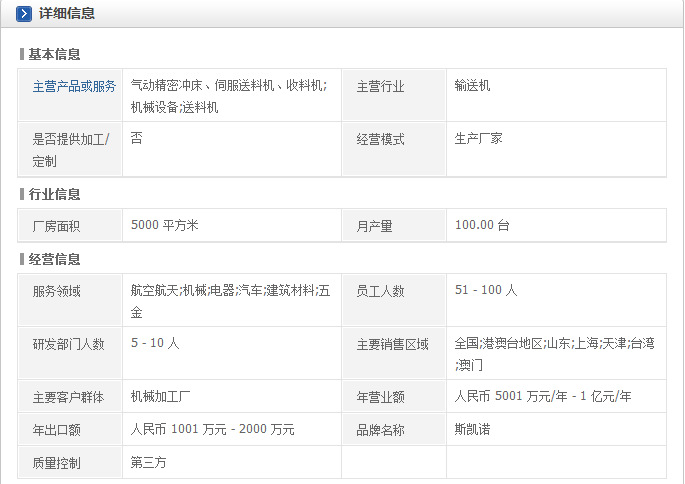This screenshot has height=484, width=685.
Task: Click the 是否提供加工/定制 label
Action: 71,150
